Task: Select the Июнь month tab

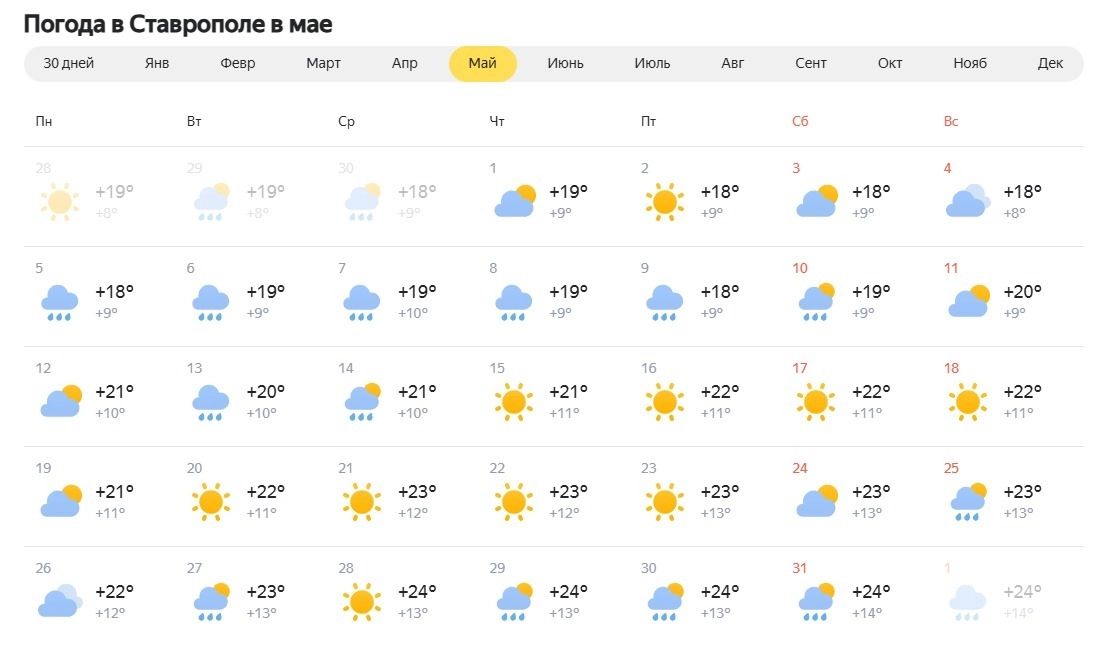Action: (565, 64)
